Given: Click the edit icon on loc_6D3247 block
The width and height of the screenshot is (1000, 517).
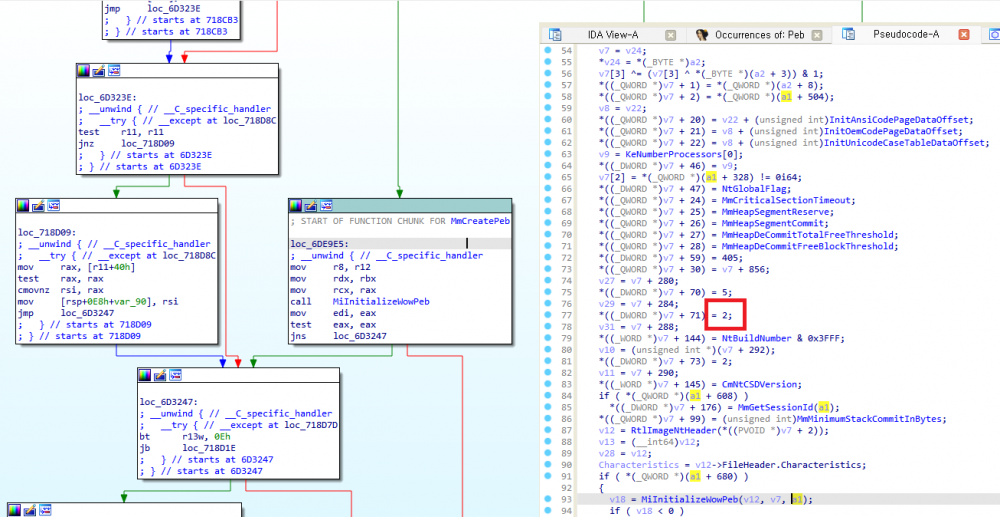Looking at the screenshot, I should click(160, 375).
